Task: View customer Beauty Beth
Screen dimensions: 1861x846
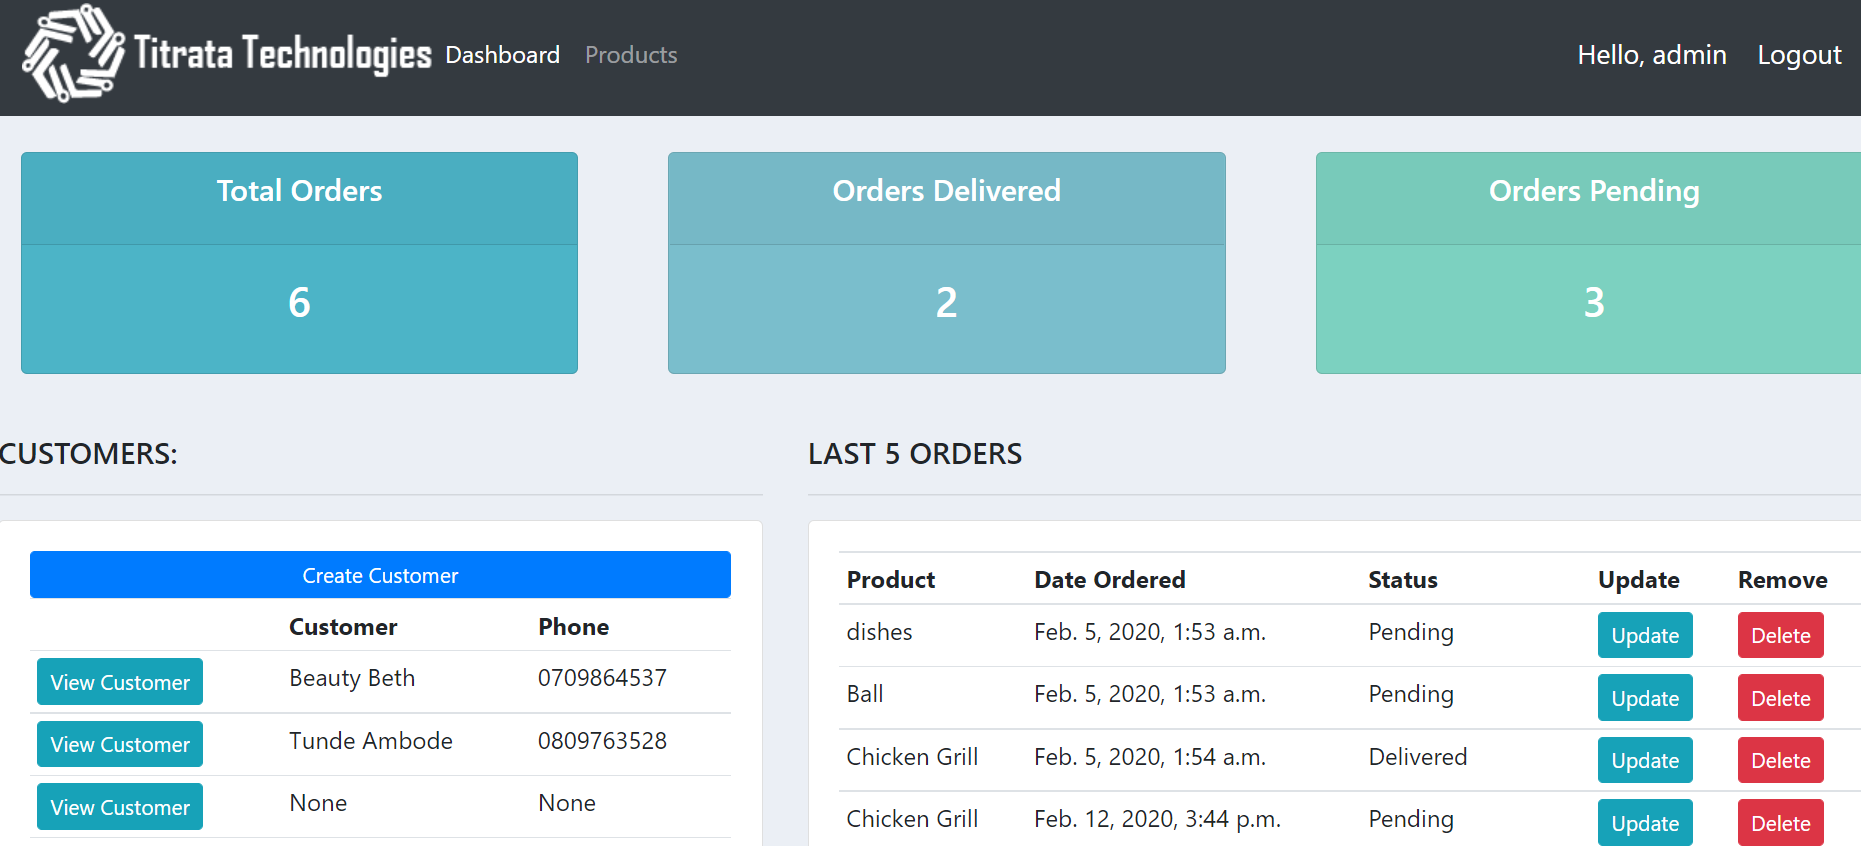Action: (x=120, y=682)
